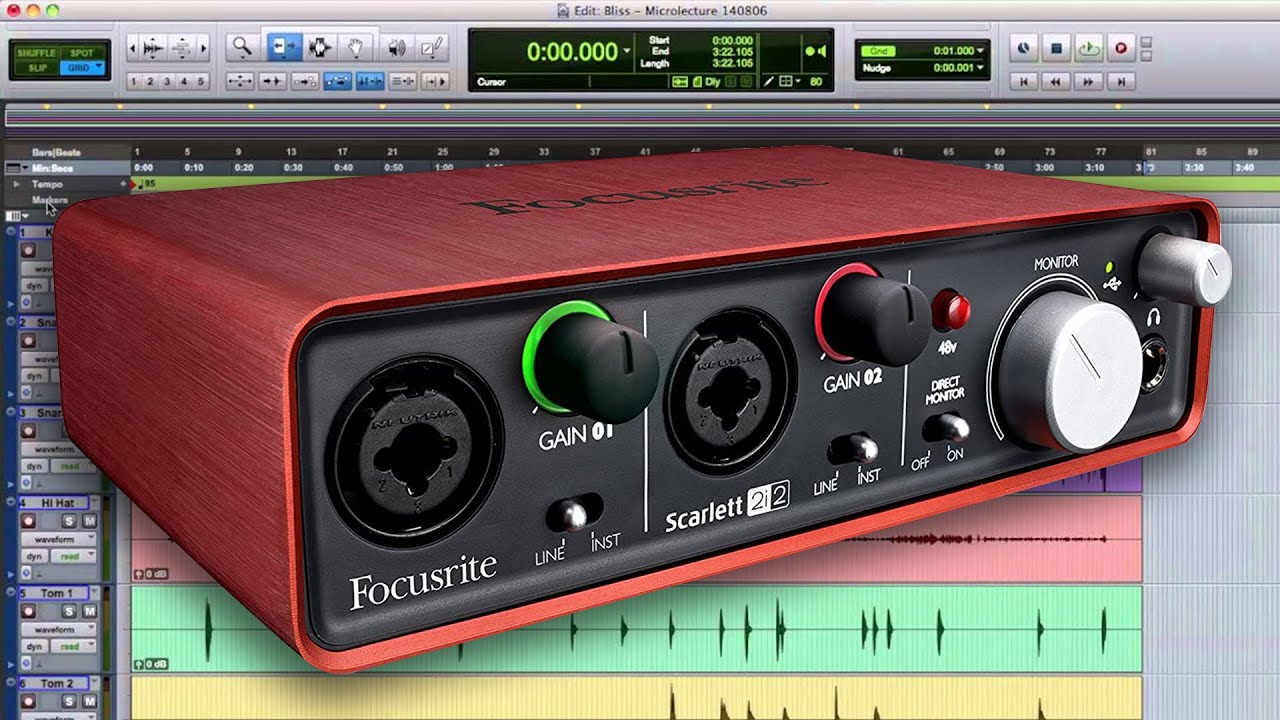Toggle Mirrored MIDI Editing button
Viewport: 1280px width, 720px height.
[x=305, y=81]
